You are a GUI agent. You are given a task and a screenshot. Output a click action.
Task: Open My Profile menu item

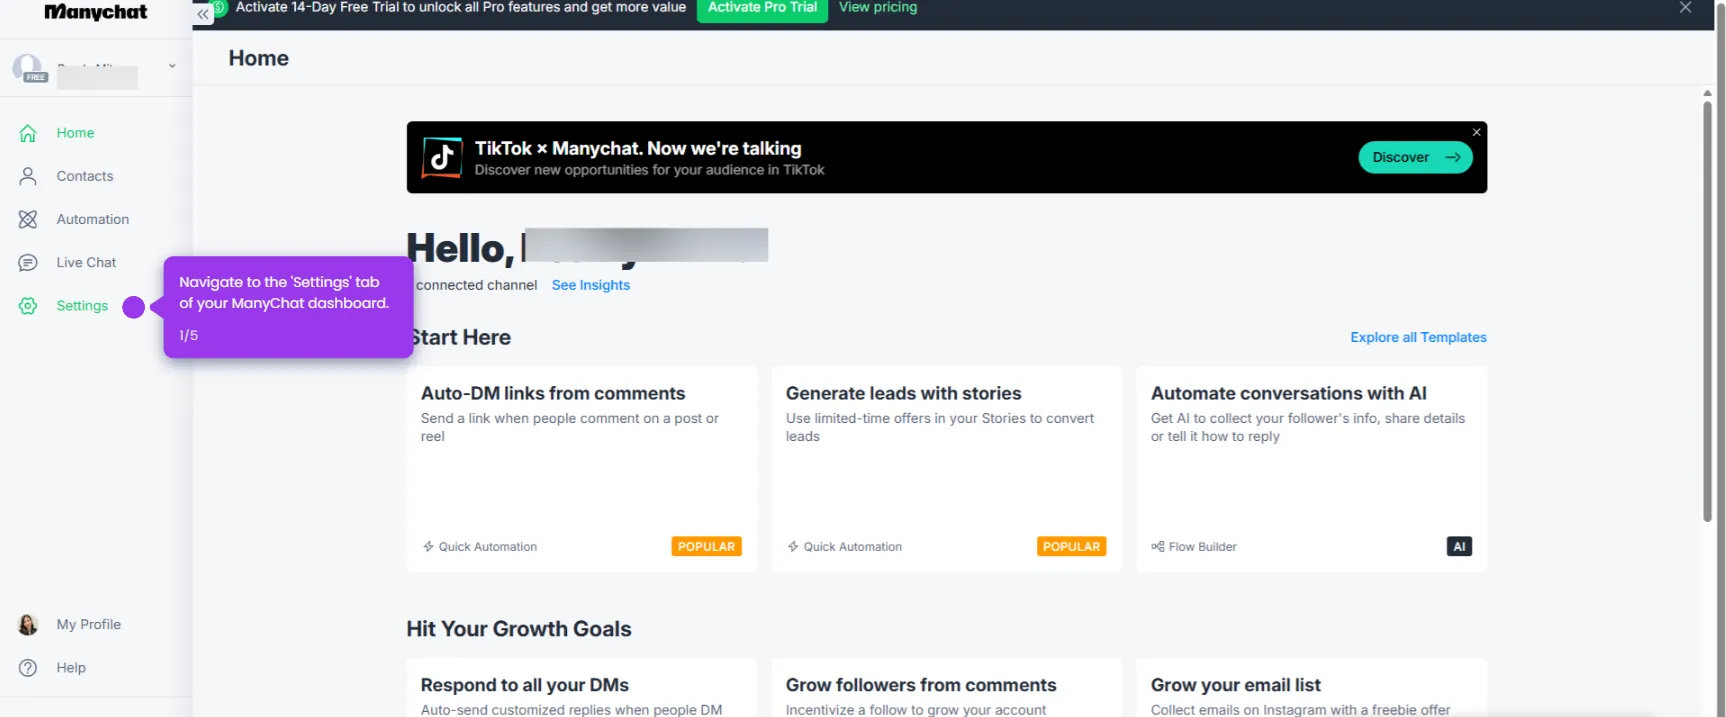[89, 624]
